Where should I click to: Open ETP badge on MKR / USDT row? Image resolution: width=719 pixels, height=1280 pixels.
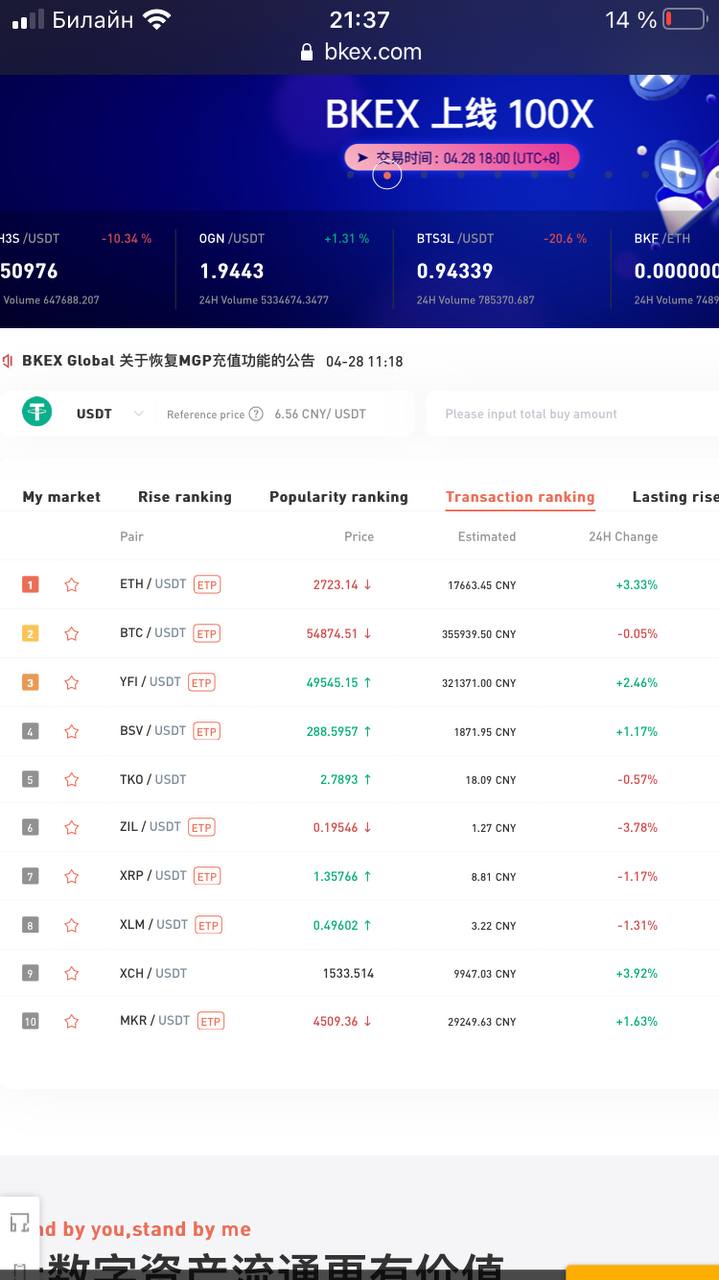(x=211, y=1022)
